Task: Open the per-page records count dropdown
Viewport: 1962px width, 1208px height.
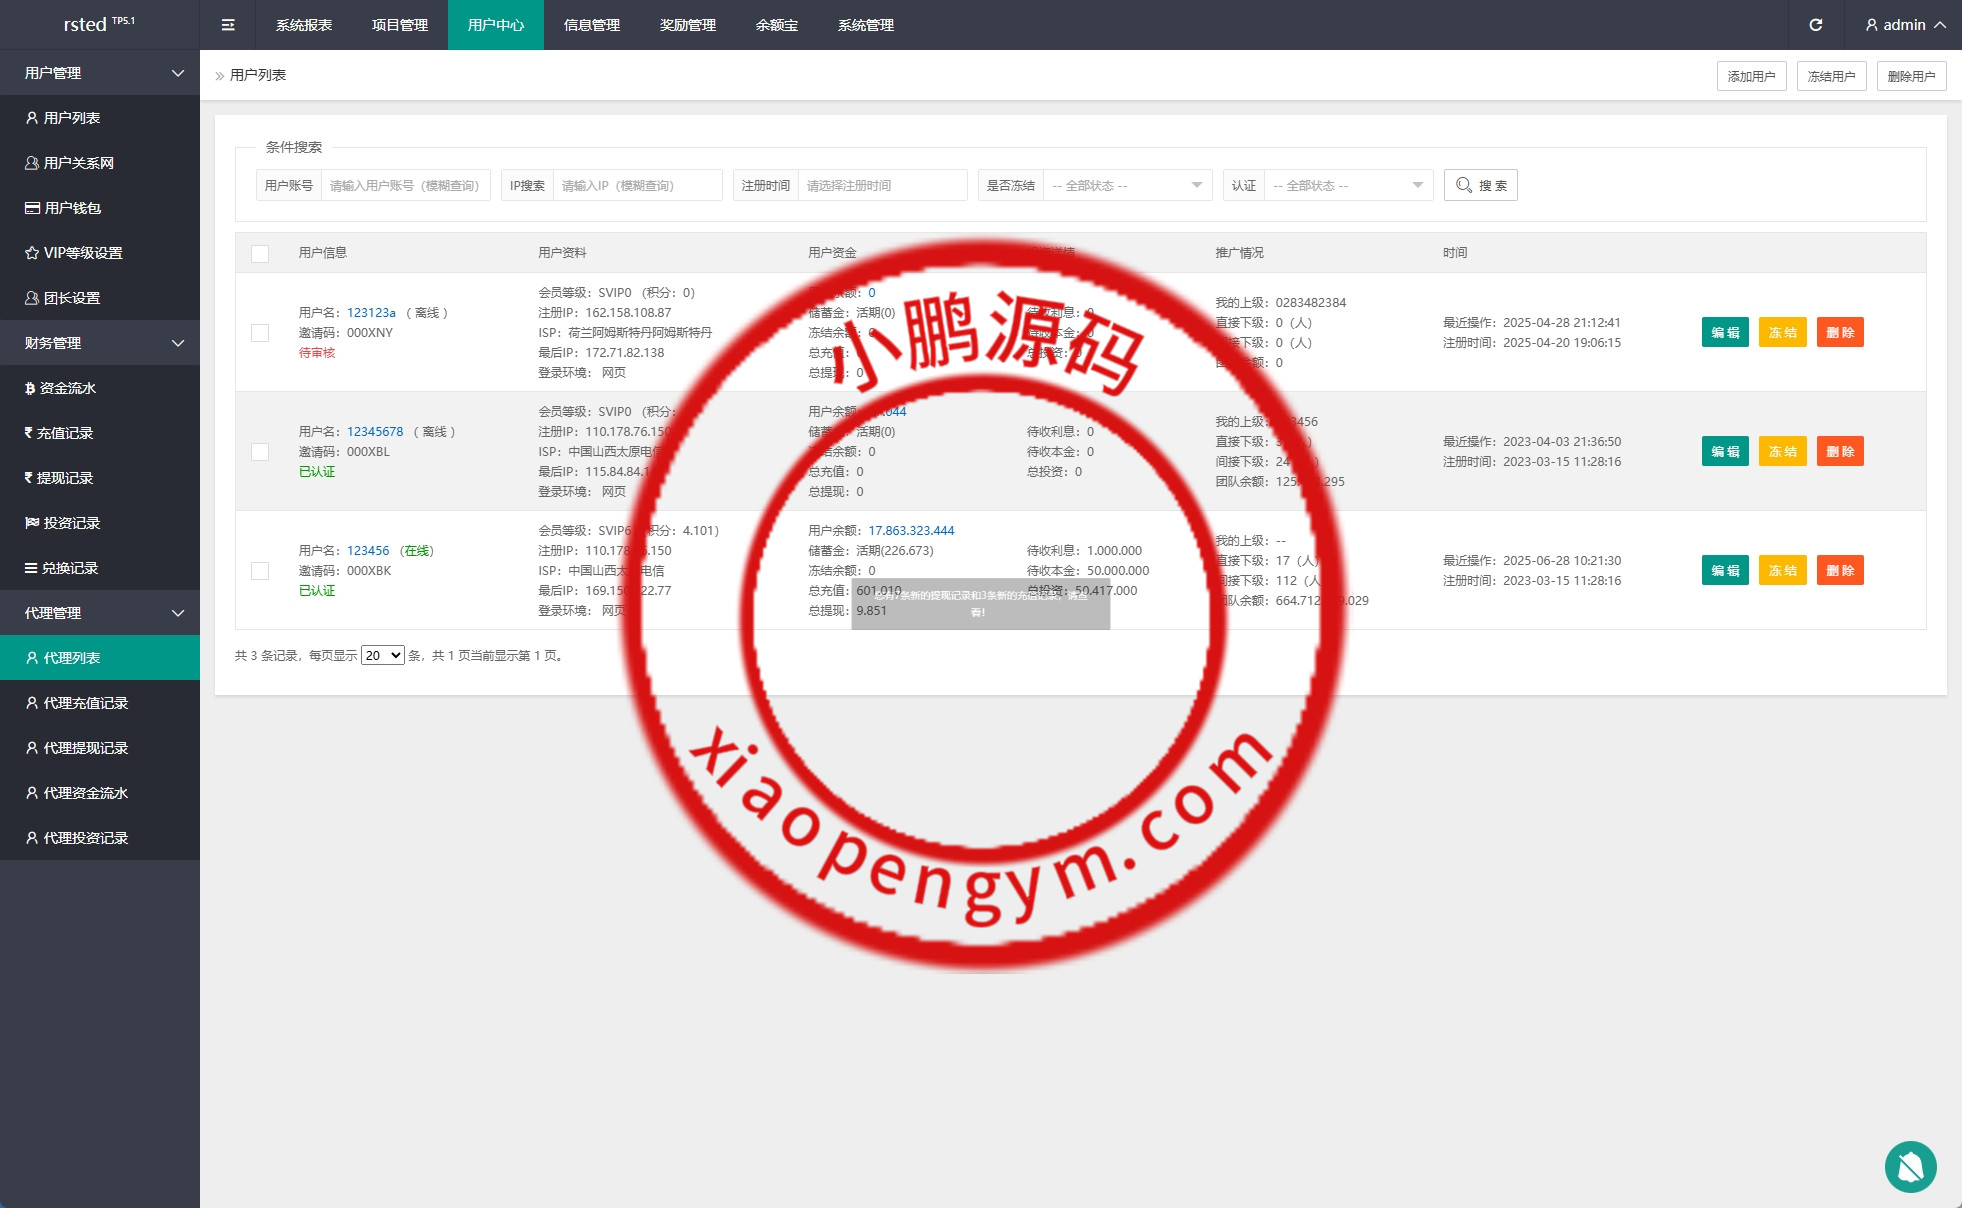Action: point(382,655)
